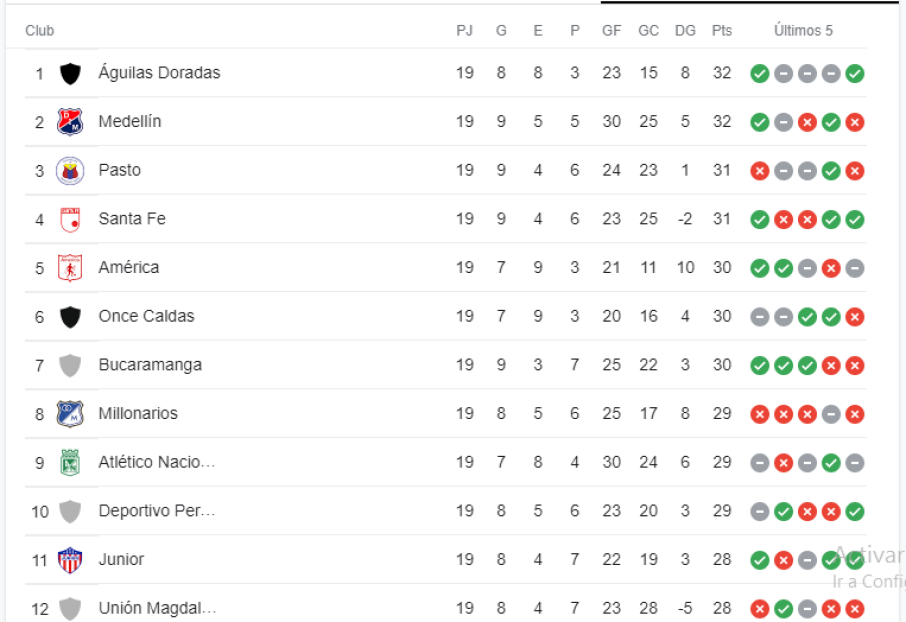The image size is (906, 622).
Task: Open the Deportivo Pereira team link
Action: [x=157, y=511]
